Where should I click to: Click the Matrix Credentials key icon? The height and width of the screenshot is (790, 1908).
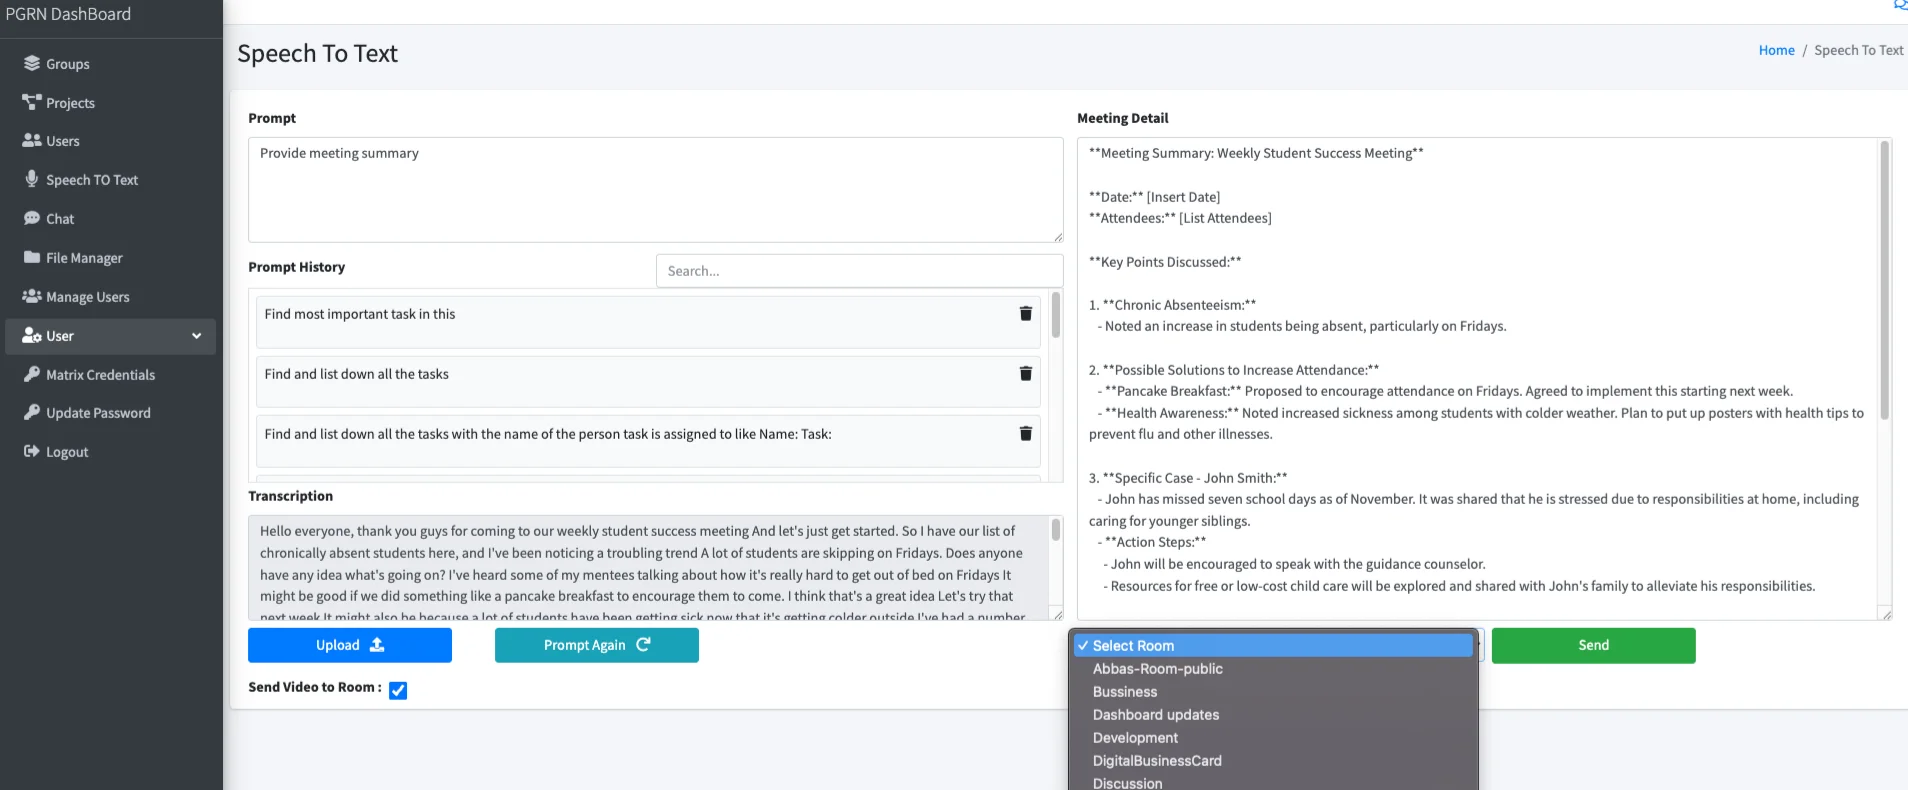click(32, 374)
